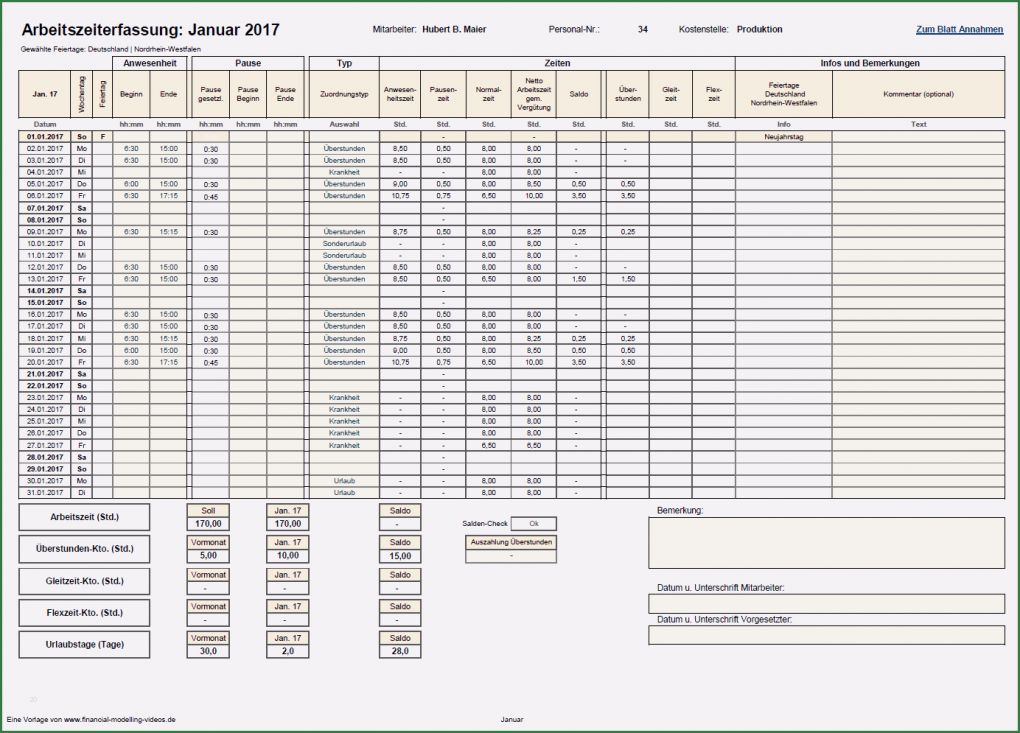
Task: Click the 'Arbeitszeit (Std.)' box
Action: (x=84, y=517)
